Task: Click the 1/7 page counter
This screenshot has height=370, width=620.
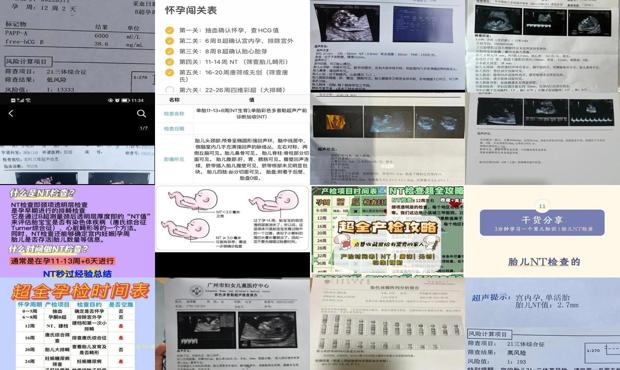Action: [143, 128]
